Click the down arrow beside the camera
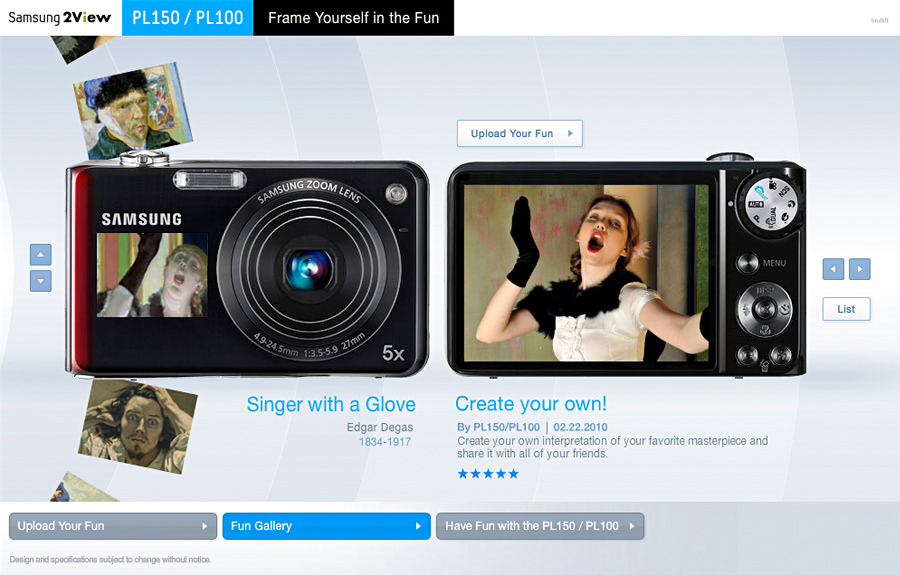Image resolution: width=900 pixels, height=575 pixels. click(x=41, y=281)
